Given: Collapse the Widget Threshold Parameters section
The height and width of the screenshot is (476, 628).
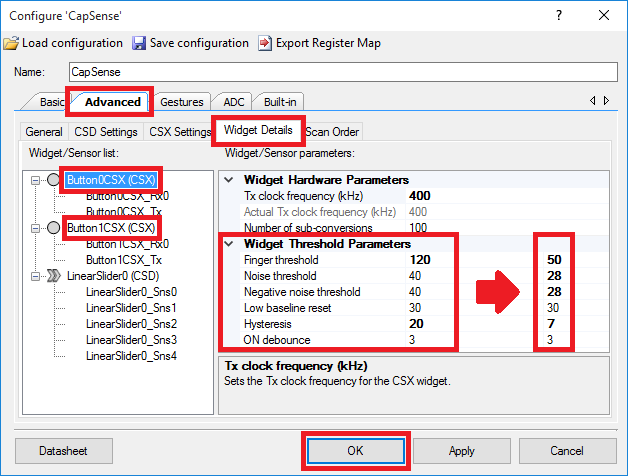Looking at the screenshot, I should tap(229, 244).
